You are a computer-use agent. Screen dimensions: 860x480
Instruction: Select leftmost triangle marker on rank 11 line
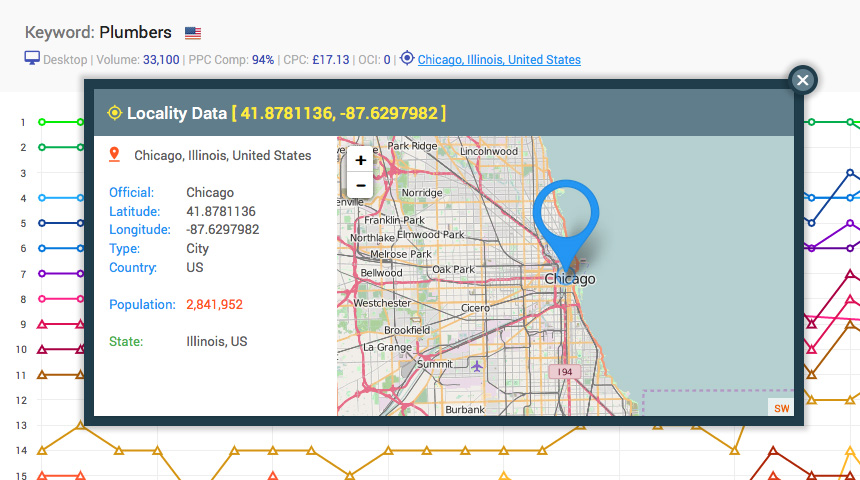[x=42, y=375]
